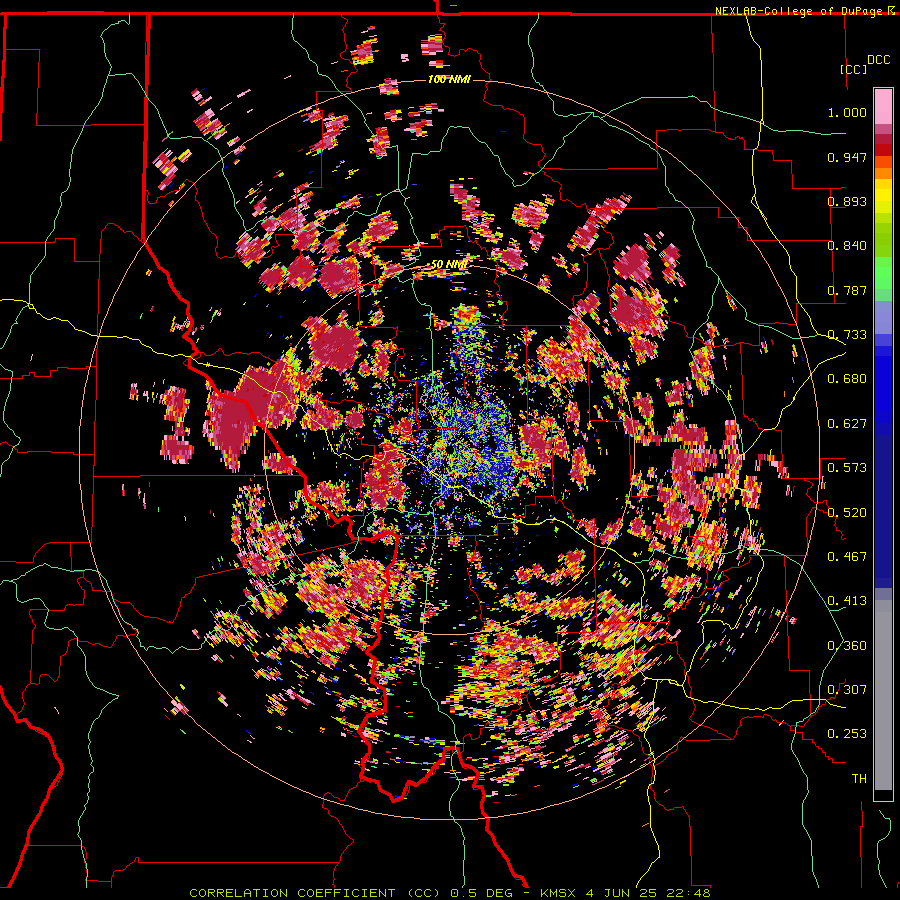
Task: Click the 0.733 legend value
Action: pyautogui.click(x=847, y=335)
